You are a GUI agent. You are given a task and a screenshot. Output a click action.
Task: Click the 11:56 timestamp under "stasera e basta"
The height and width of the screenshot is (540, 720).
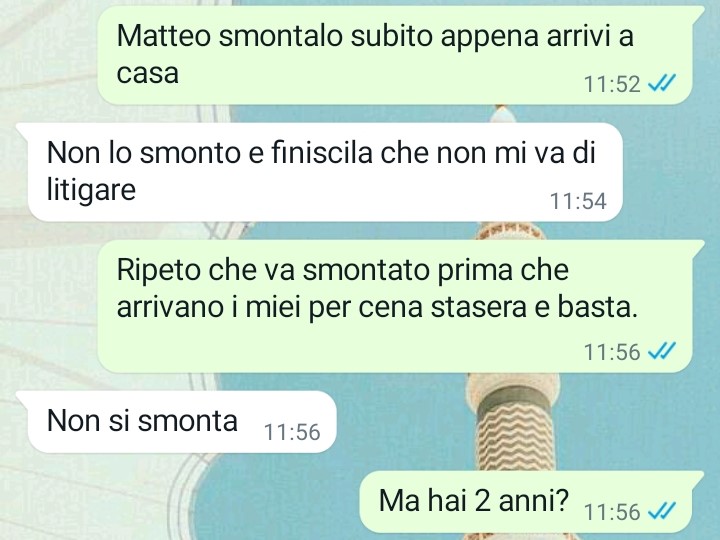pos(612,352)
